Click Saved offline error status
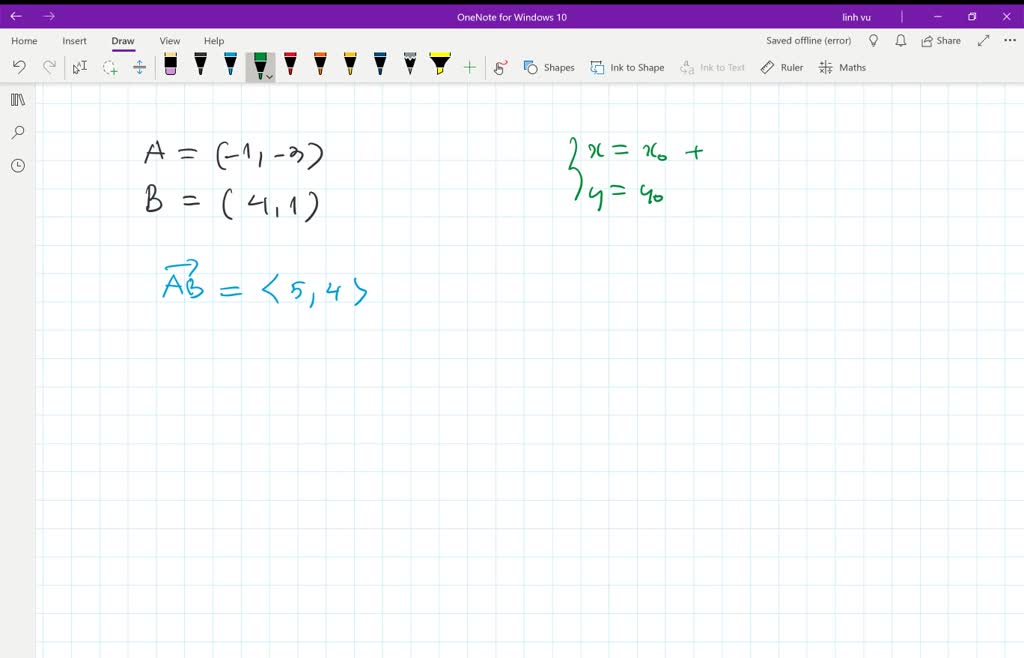Viewport: 1024px width, 658px height. pyautogui.click(x=807, y=40)
